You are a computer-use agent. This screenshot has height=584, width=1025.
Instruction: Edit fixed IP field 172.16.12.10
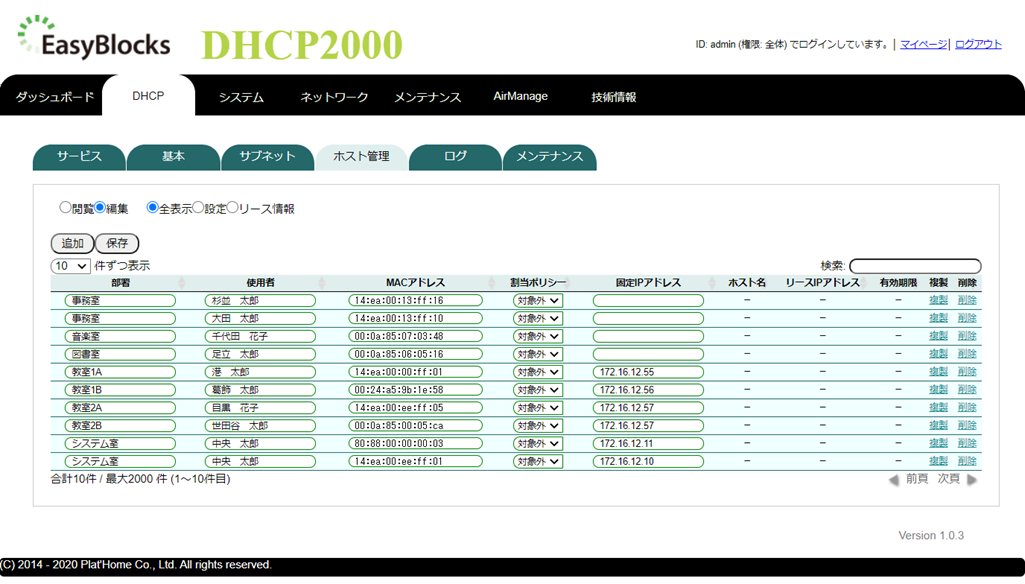point(648,462)
